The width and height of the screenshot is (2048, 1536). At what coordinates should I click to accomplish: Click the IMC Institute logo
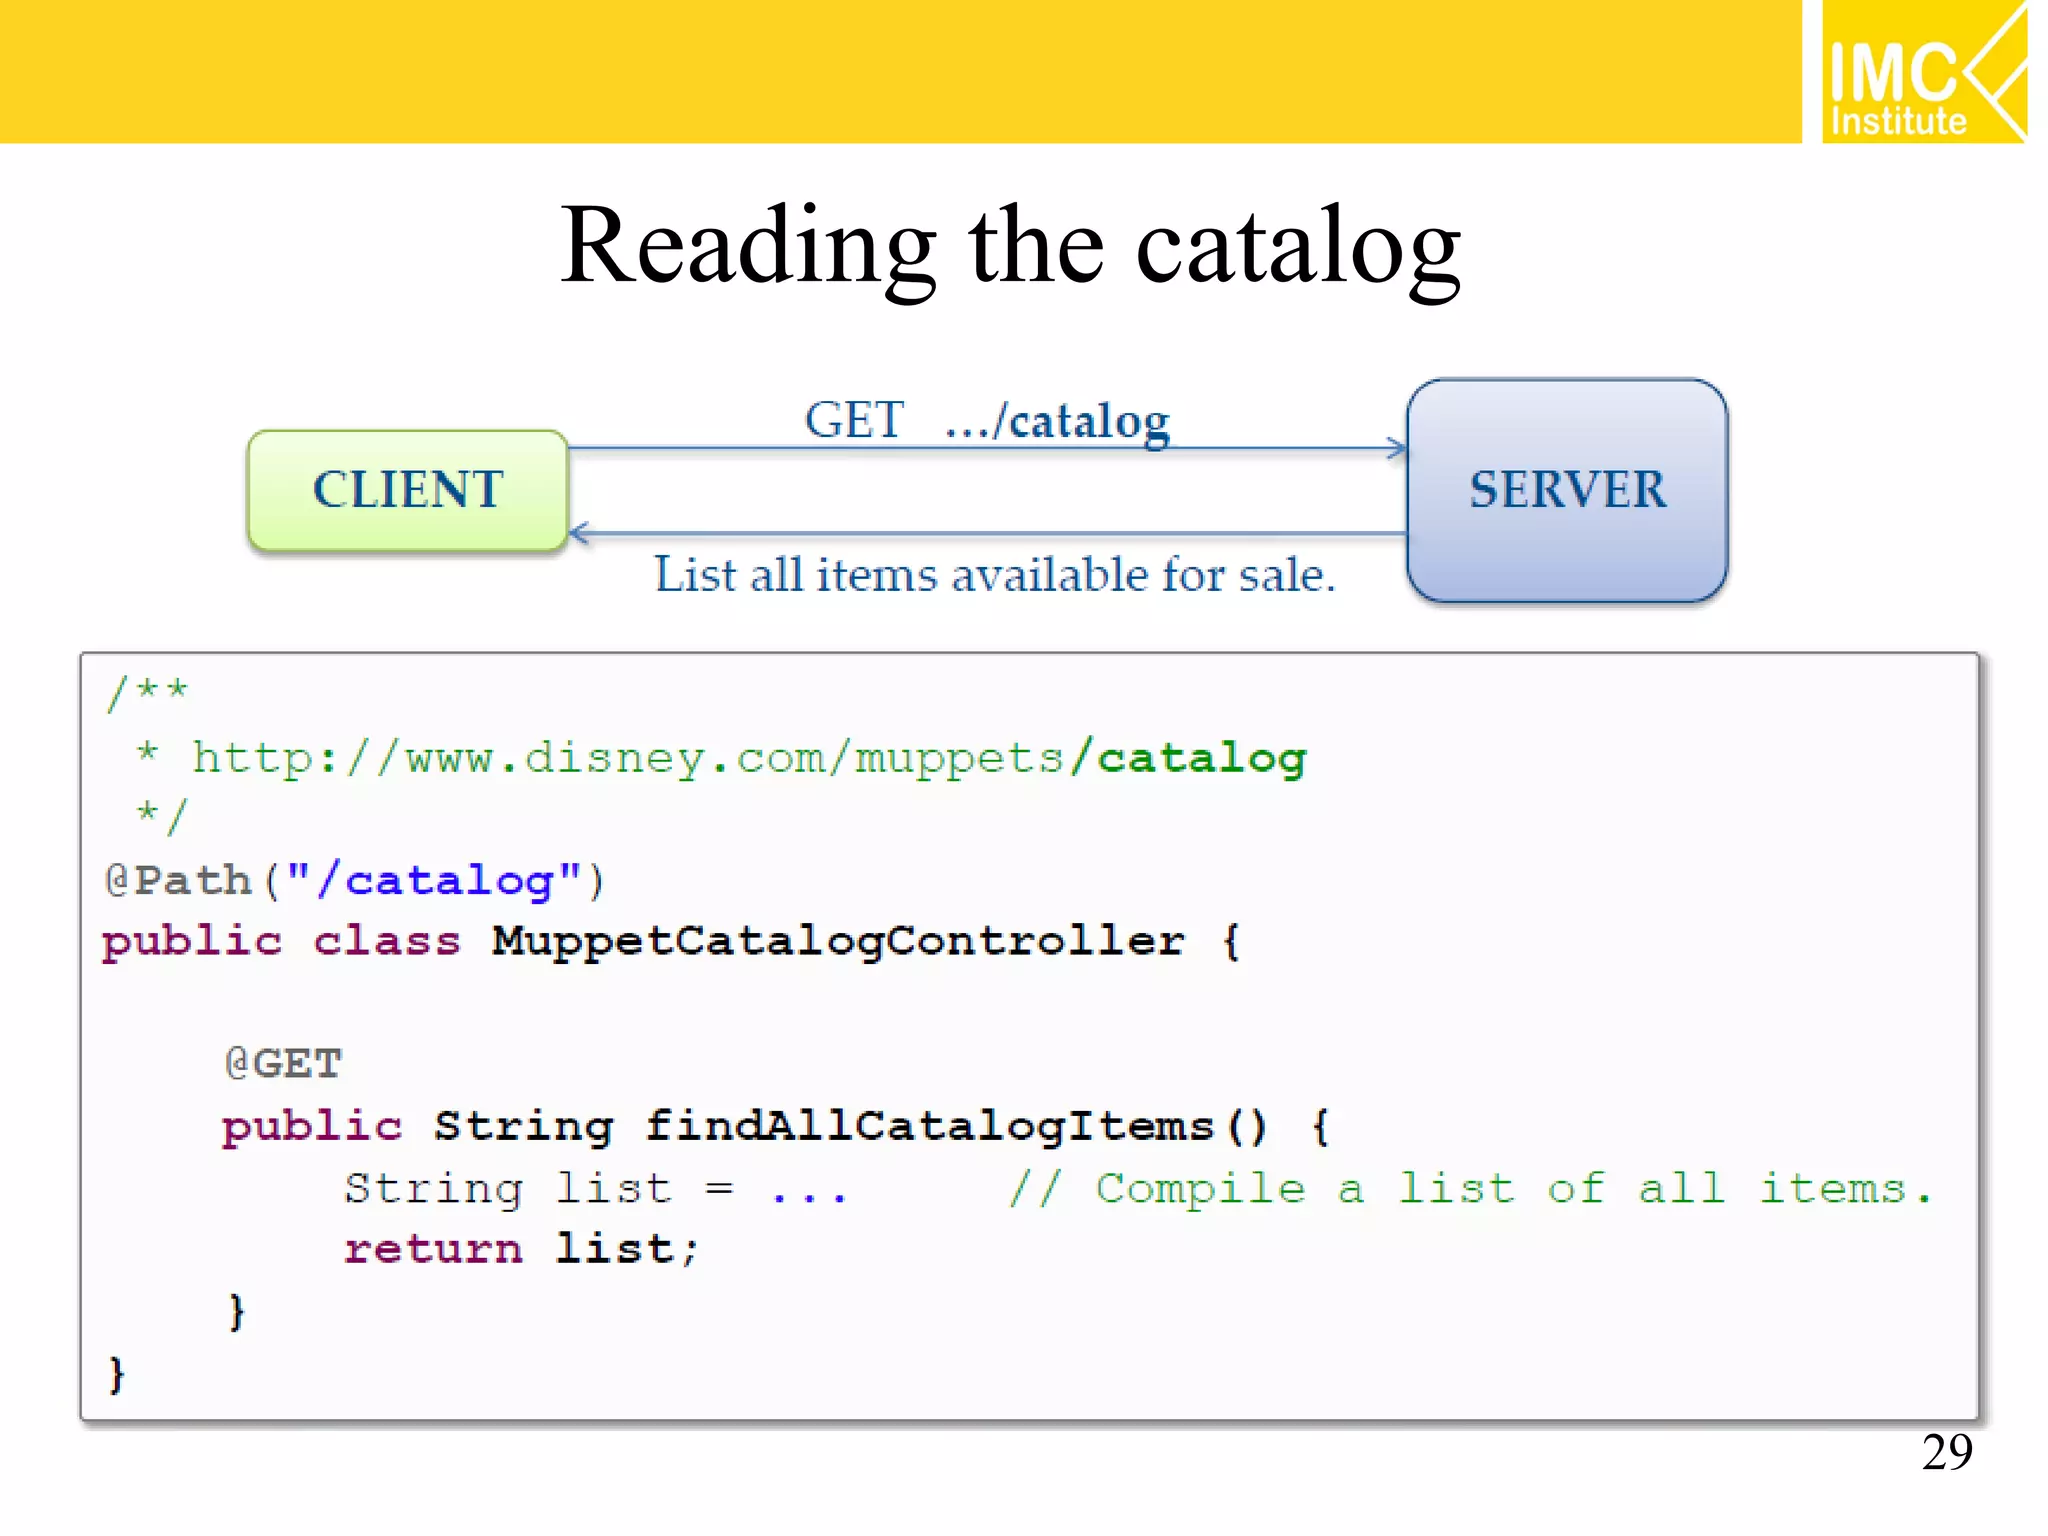tap(1925, 72)
